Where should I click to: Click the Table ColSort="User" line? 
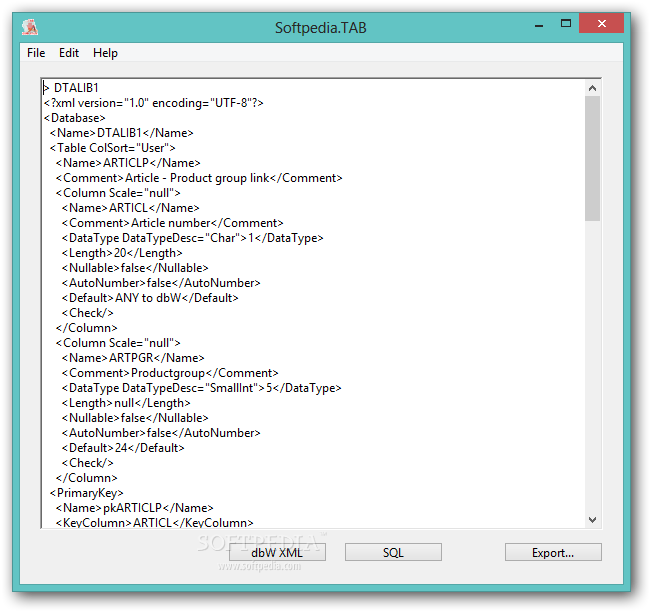click(x=113, y=148)
